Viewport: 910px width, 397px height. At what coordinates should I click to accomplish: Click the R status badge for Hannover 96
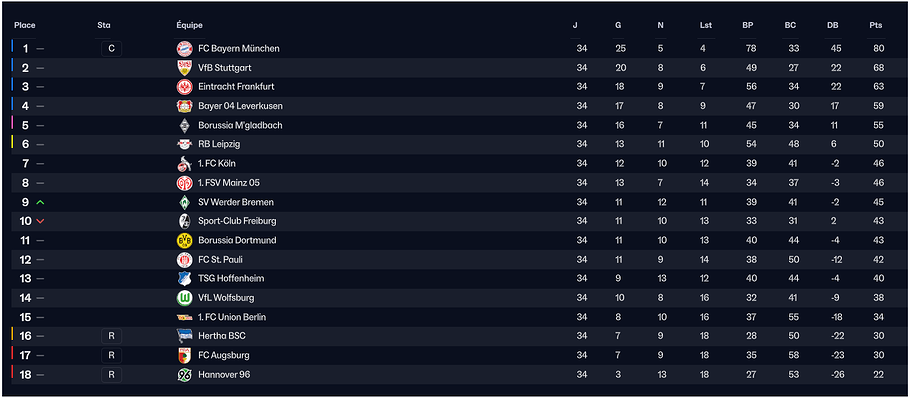pyautogui.click(x=111, y=375)
